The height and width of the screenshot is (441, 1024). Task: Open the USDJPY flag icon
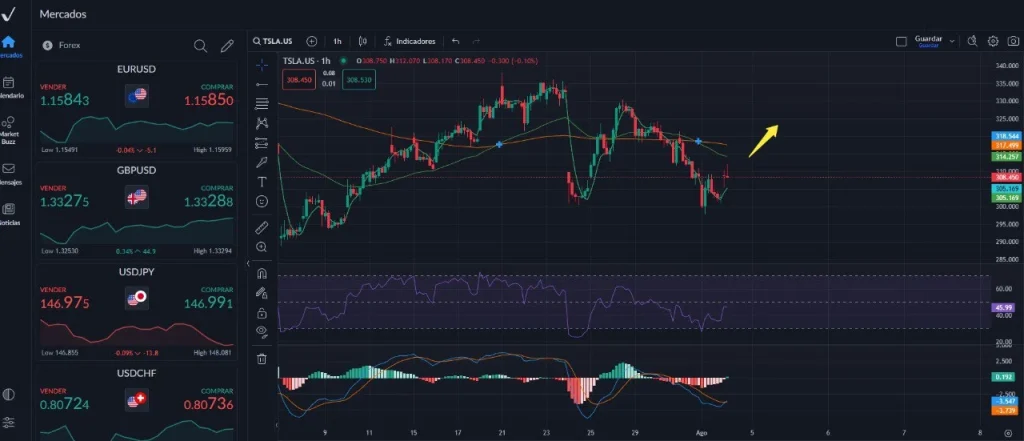pos(136,298)
